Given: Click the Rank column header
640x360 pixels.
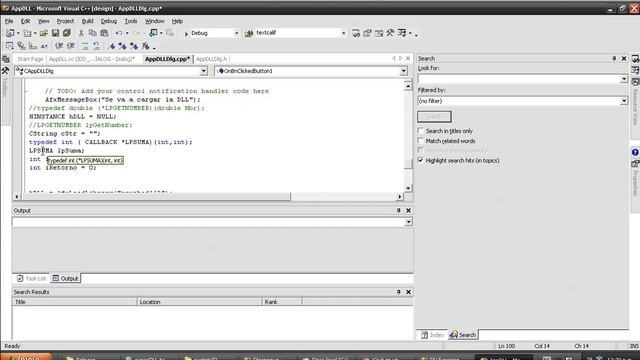Looking at the screenshot, I should click(x=282, y=302).
